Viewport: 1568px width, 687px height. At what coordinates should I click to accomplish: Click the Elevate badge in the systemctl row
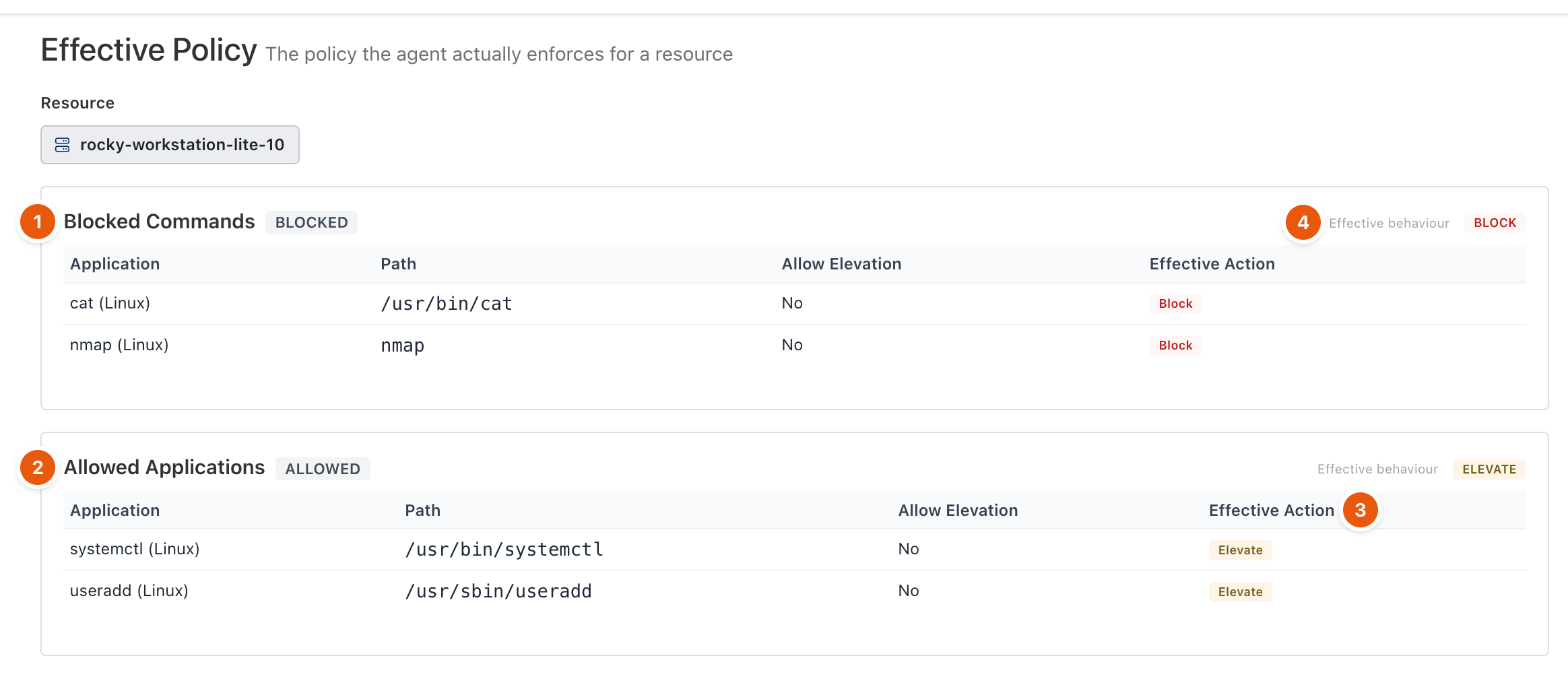[1240, 550]
